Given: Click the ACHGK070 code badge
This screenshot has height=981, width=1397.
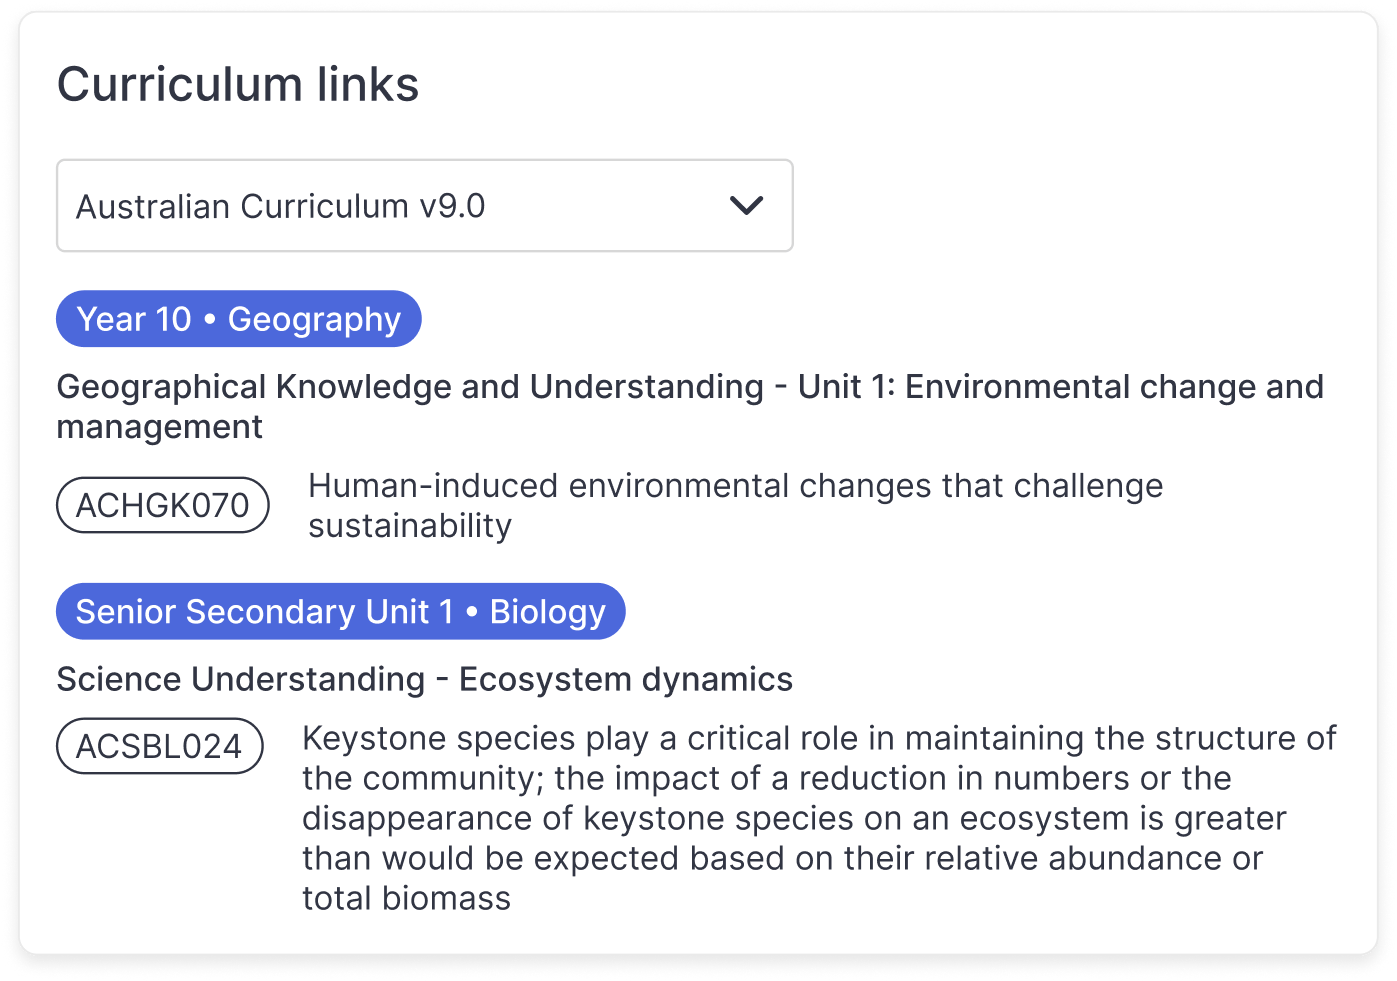Looking at the screenshot, I should click(x=163, y=506).
